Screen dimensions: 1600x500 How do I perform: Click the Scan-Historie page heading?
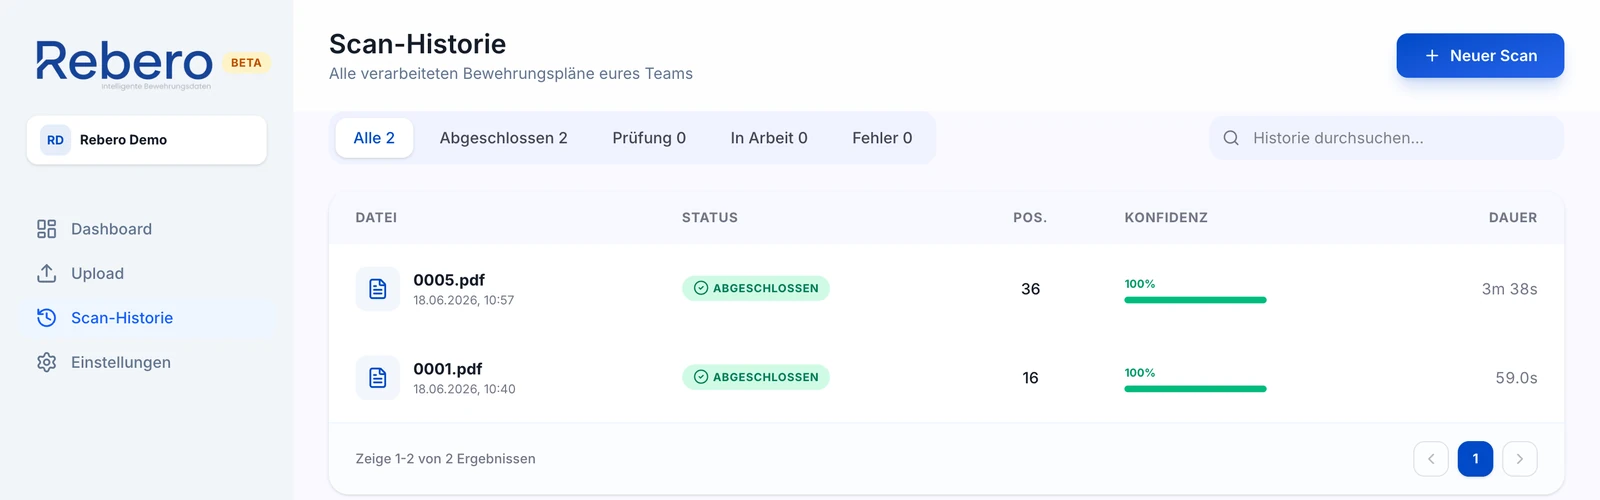(x=417, y=44)
